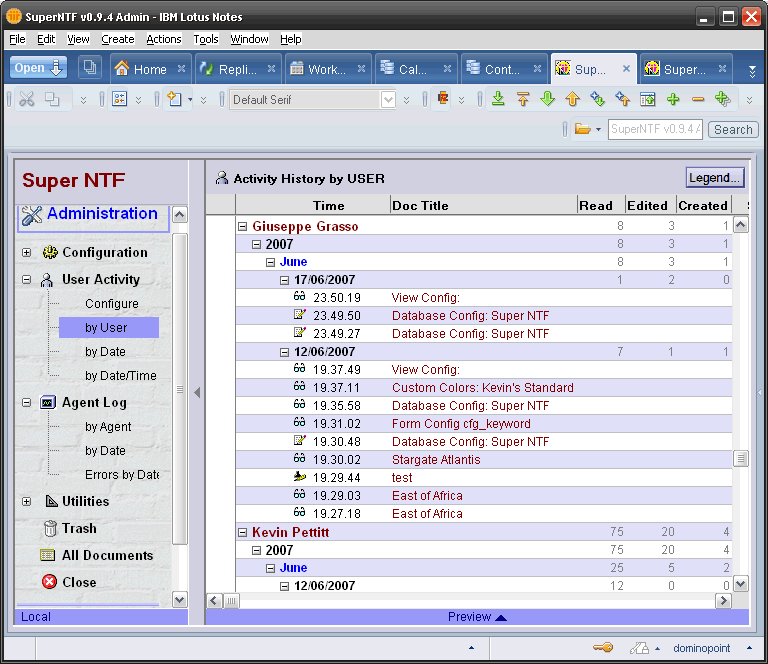
Task: Click the next unread green diamond icon
Action: click(598, 99)
